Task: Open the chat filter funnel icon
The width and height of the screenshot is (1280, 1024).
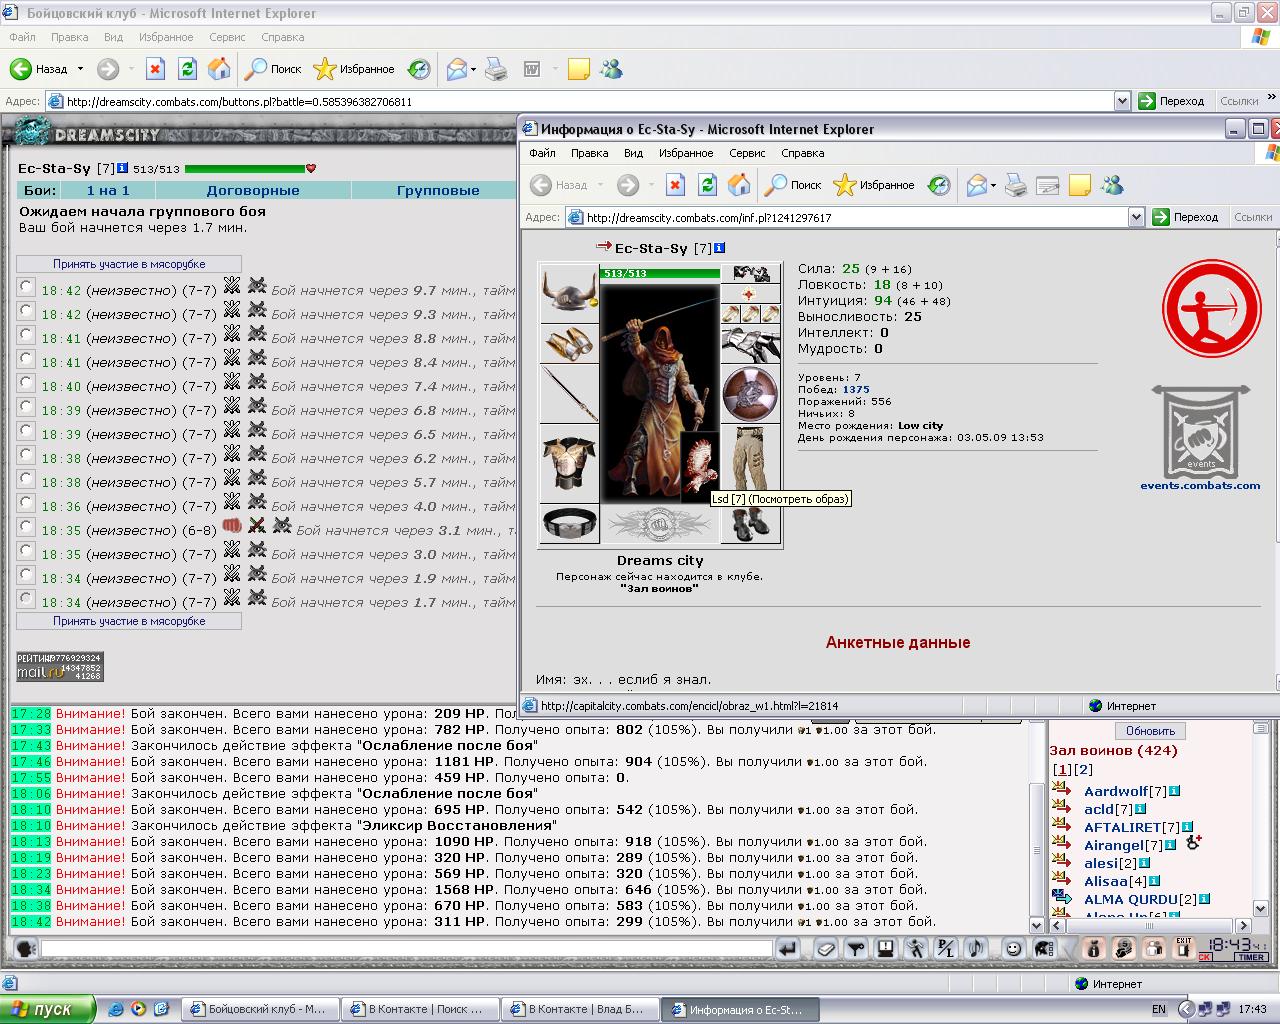Action: point(856,948)
